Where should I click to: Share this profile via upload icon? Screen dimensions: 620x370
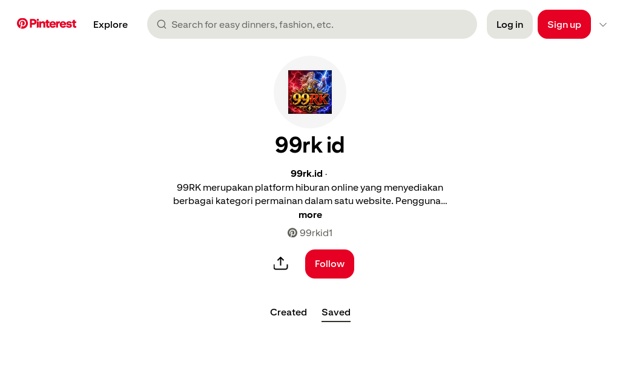pos(281,264)
